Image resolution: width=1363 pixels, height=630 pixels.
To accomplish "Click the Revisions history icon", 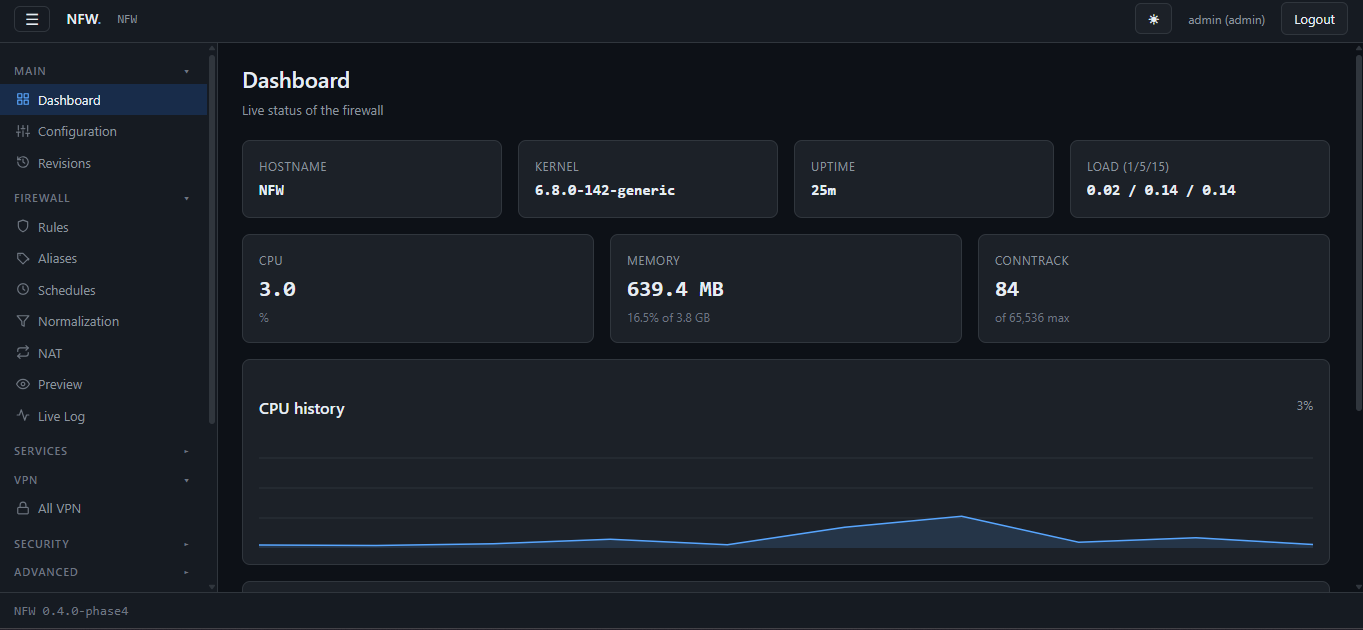I will pyautogui.click(x=23, y=163).
